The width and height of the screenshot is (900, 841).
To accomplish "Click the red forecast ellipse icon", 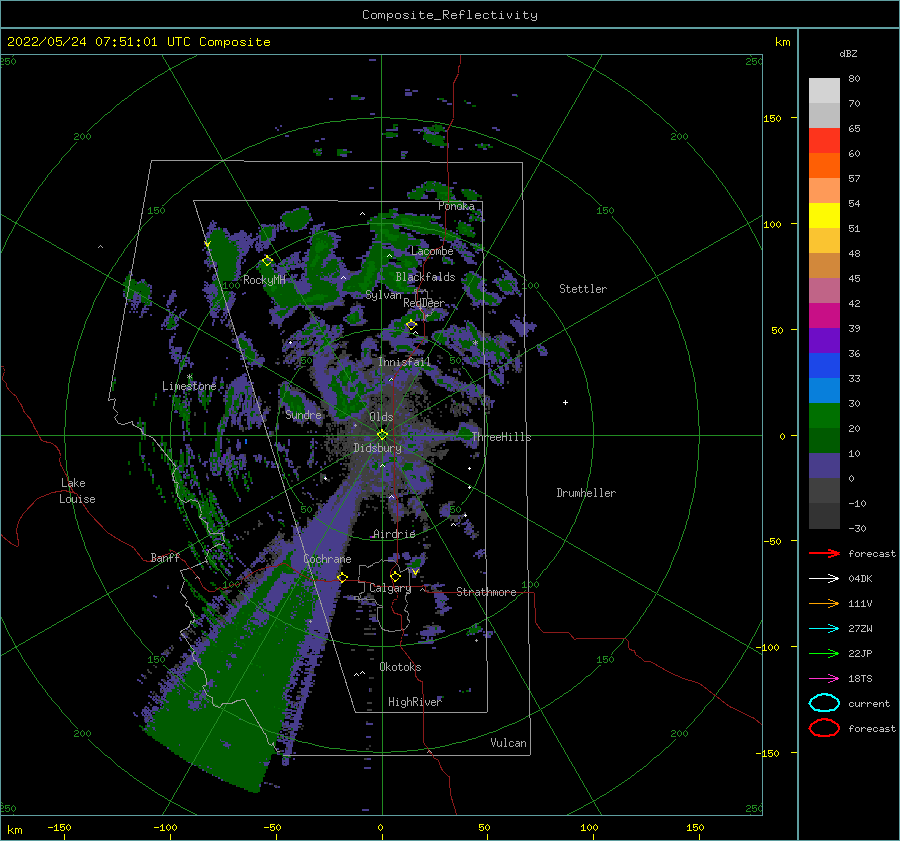I will coord(824,728).
